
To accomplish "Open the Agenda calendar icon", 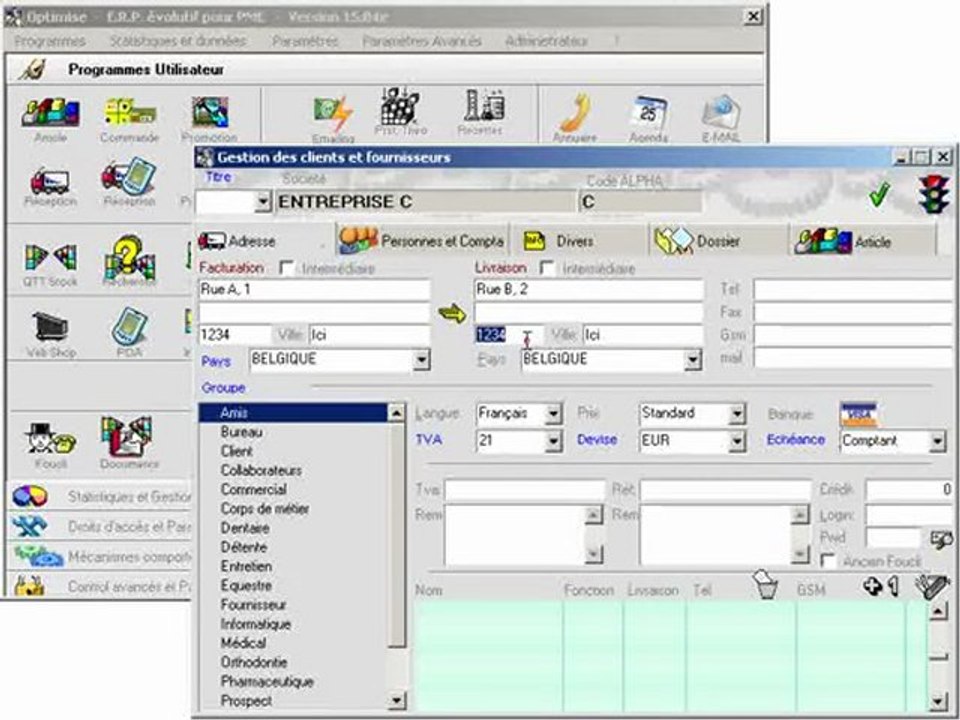I will pos(648,119).
